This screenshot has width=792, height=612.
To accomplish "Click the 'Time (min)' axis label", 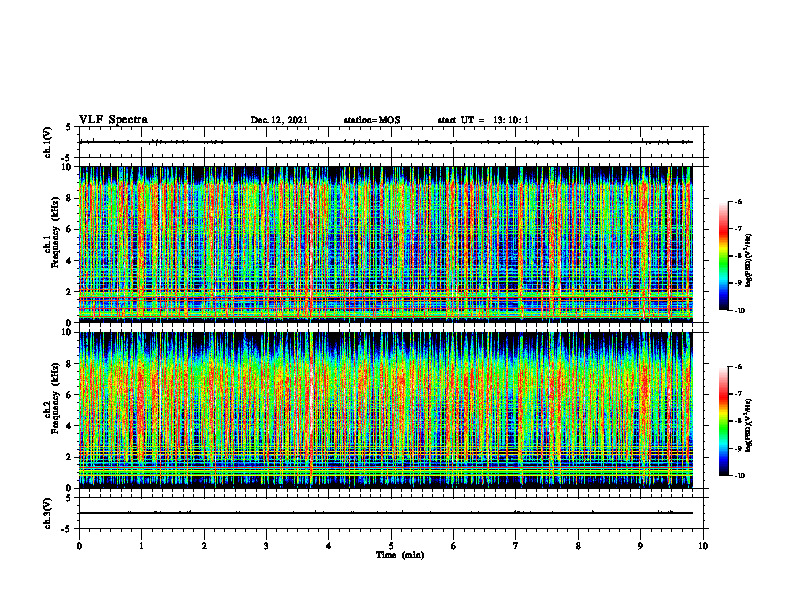I will coord(400,555).
